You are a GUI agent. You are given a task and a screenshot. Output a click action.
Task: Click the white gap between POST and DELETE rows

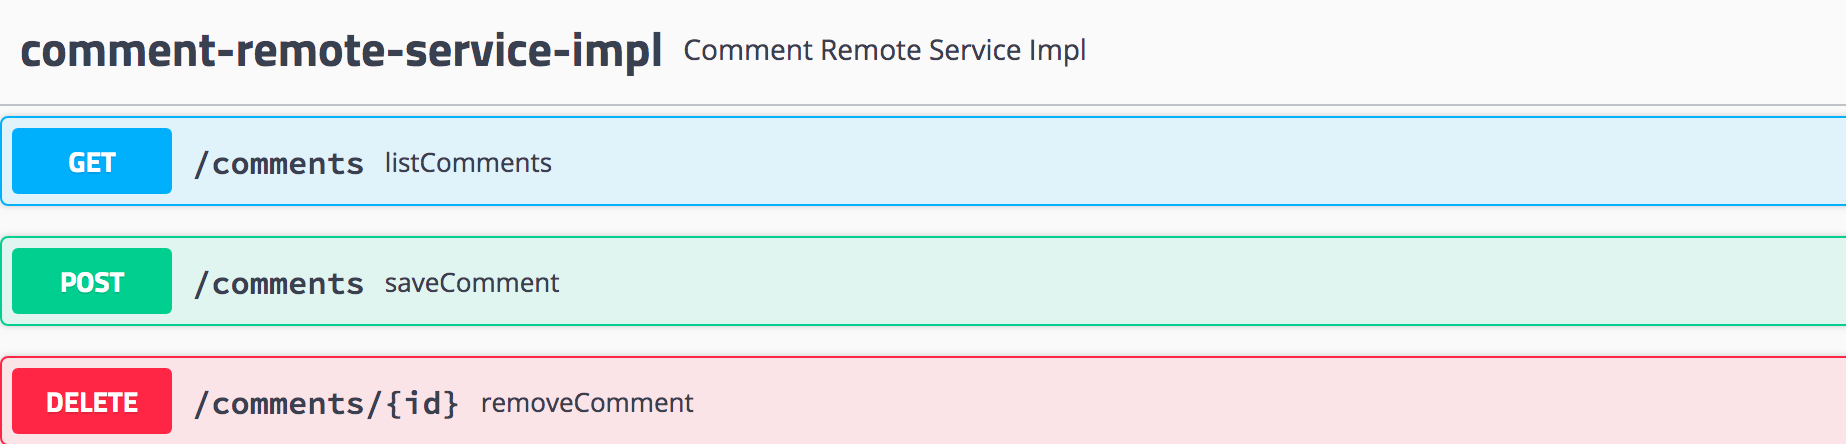pos(923,341)
